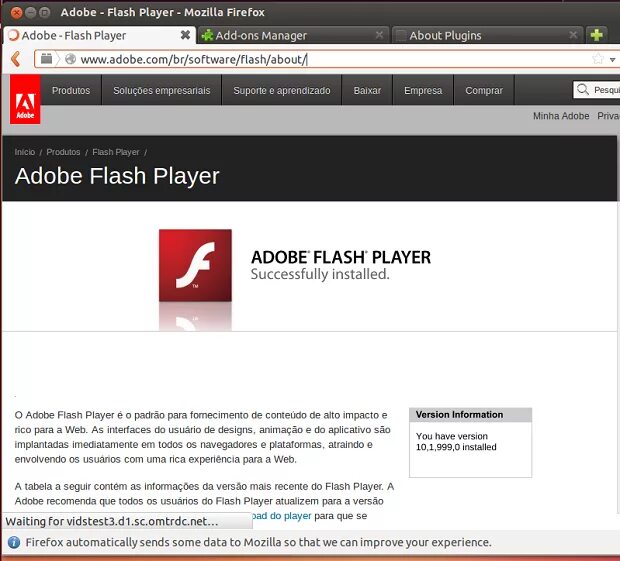Close the About Plugins tab
620x561 pixels.
[573, 35]
